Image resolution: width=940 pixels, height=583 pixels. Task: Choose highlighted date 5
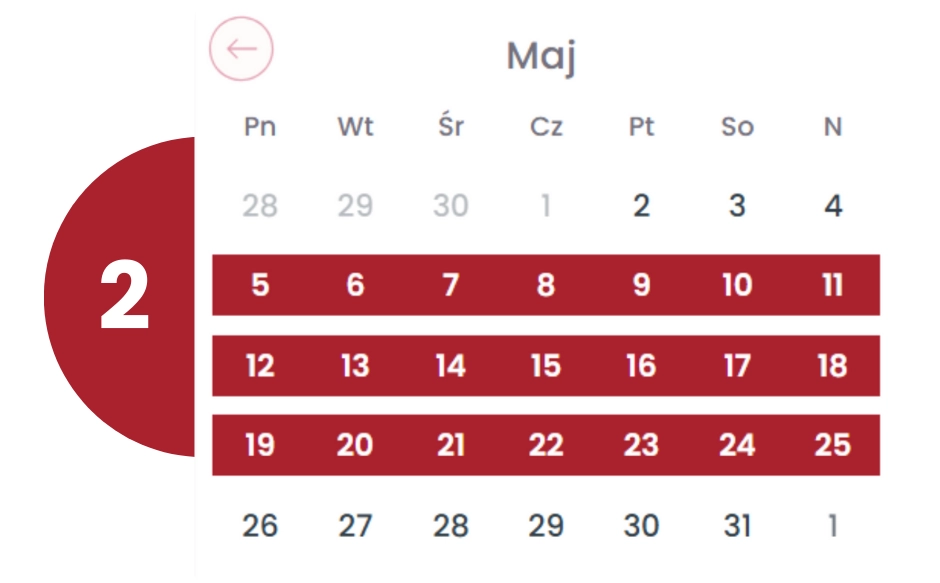(x=260, y=285)
